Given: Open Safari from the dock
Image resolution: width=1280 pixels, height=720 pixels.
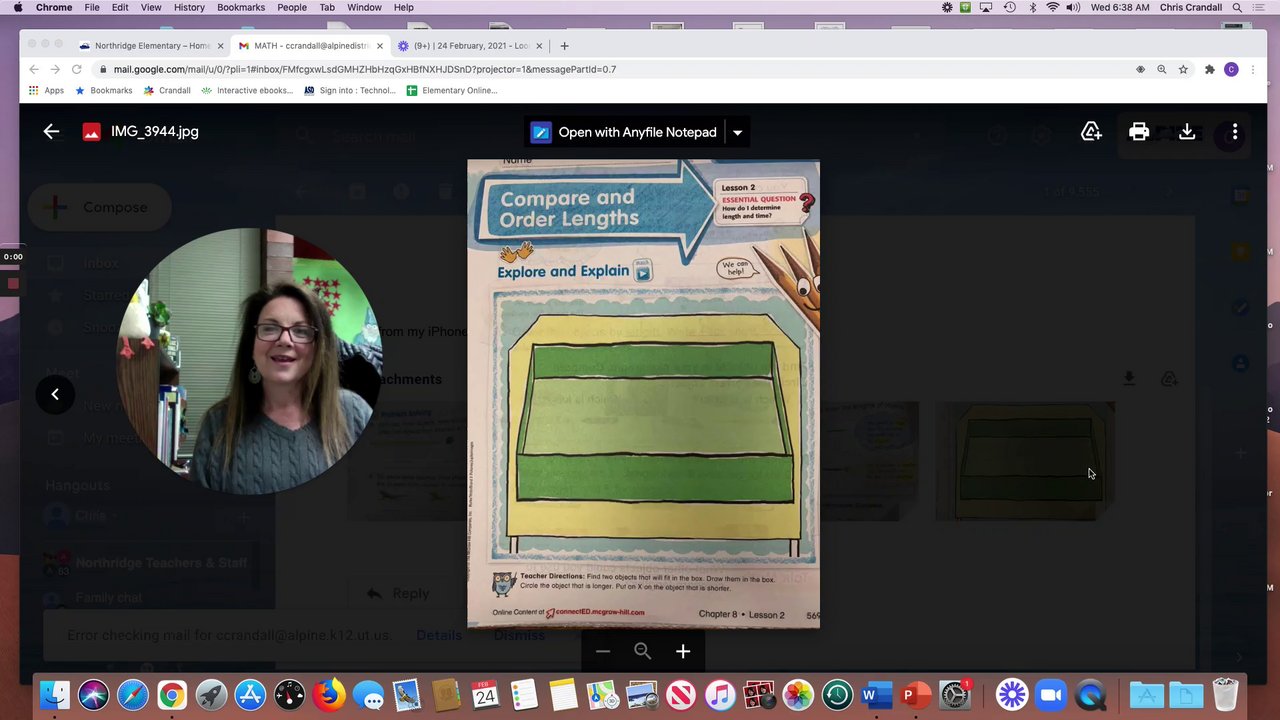Looking at the screenshot, I should [x=133, y=694].
